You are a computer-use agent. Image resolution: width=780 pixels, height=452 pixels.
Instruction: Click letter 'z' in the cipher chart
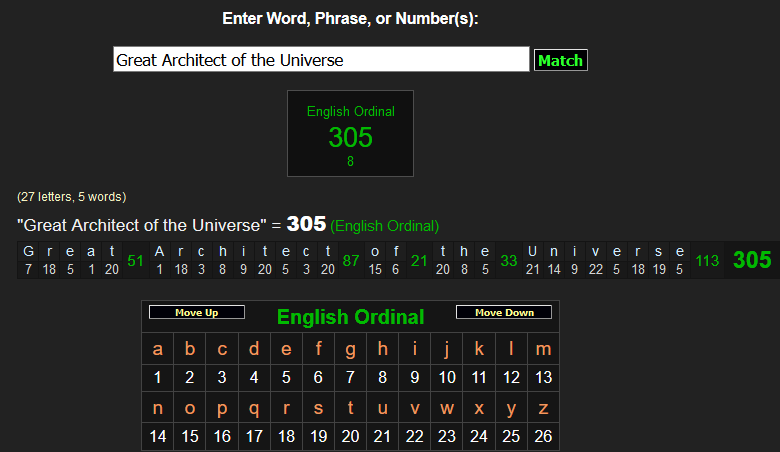[x=543, y=408]
